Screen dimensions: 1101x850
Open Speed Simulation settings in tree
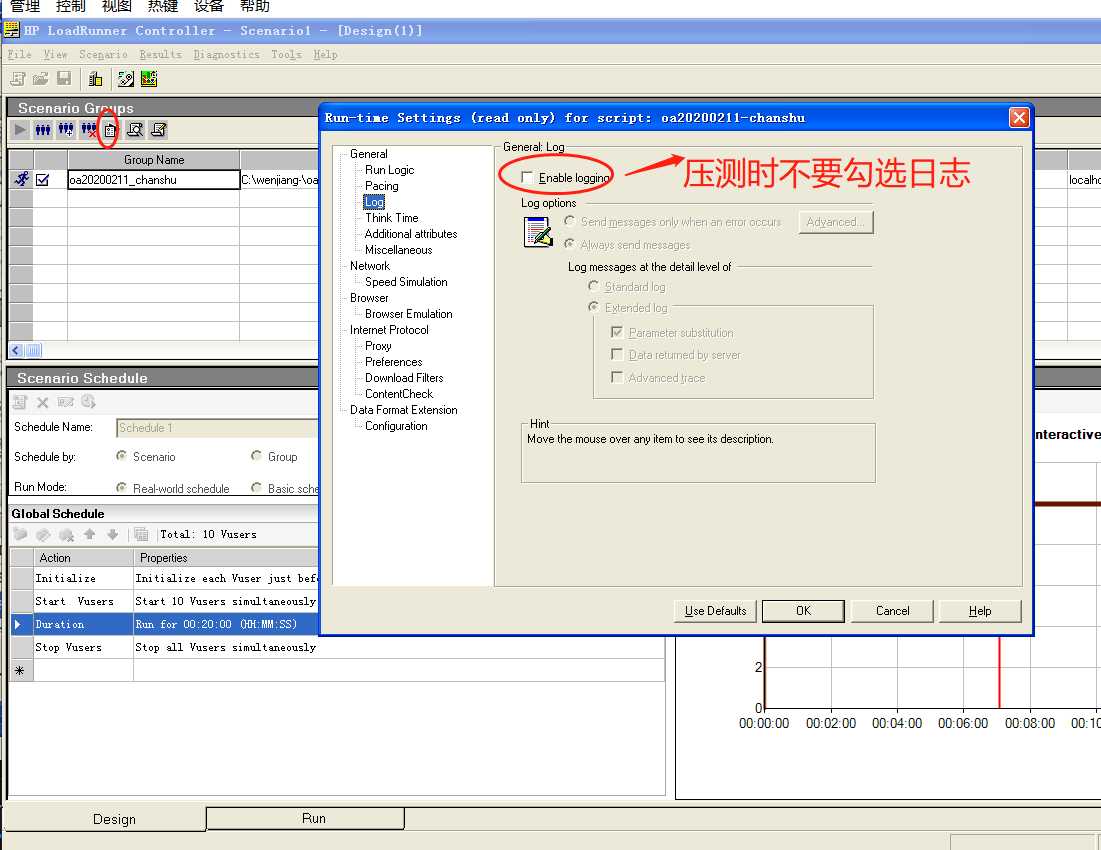(407, 281)
